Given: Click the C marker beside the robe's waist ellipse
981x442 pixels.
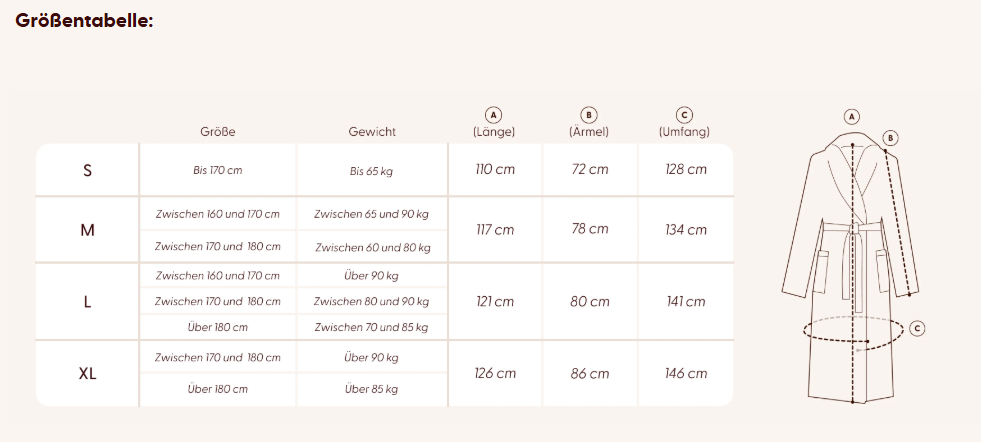Looking at the screenshot, I should click(x=917, y=328).
